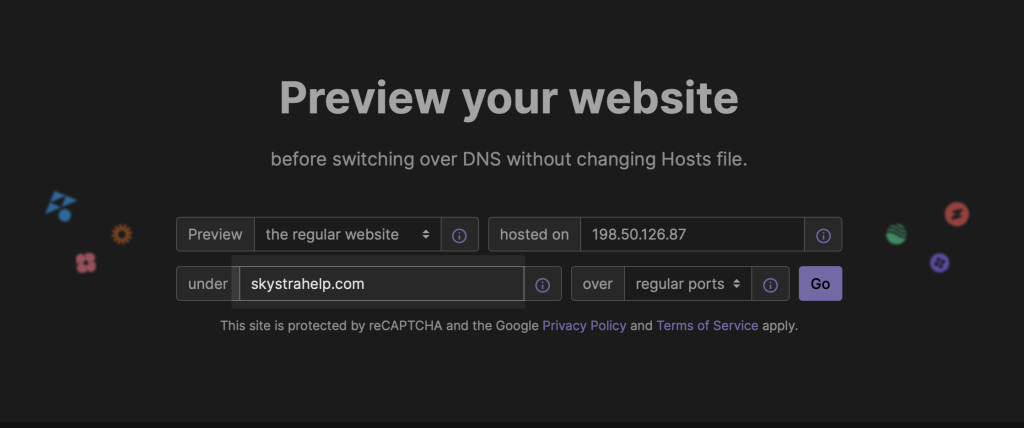Open the "the regular website" dropdown

pyautogui.click(x=347, y=235)
